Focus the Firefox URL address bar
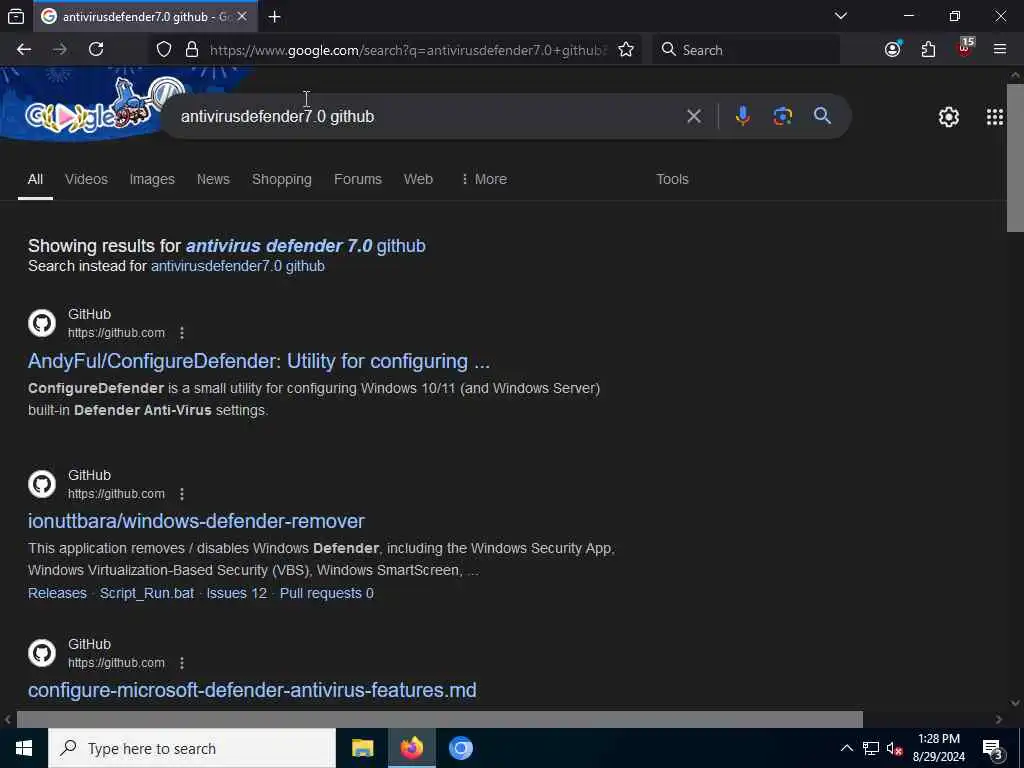Viewport: 1024px width, 768px height. coord(408,50)
